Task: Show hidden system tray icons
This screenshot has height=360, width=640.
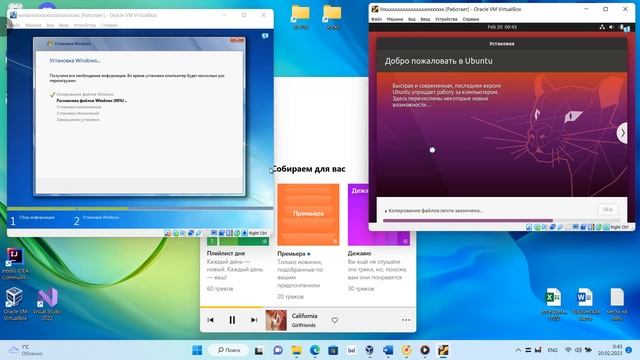Action: click(518, 350)
